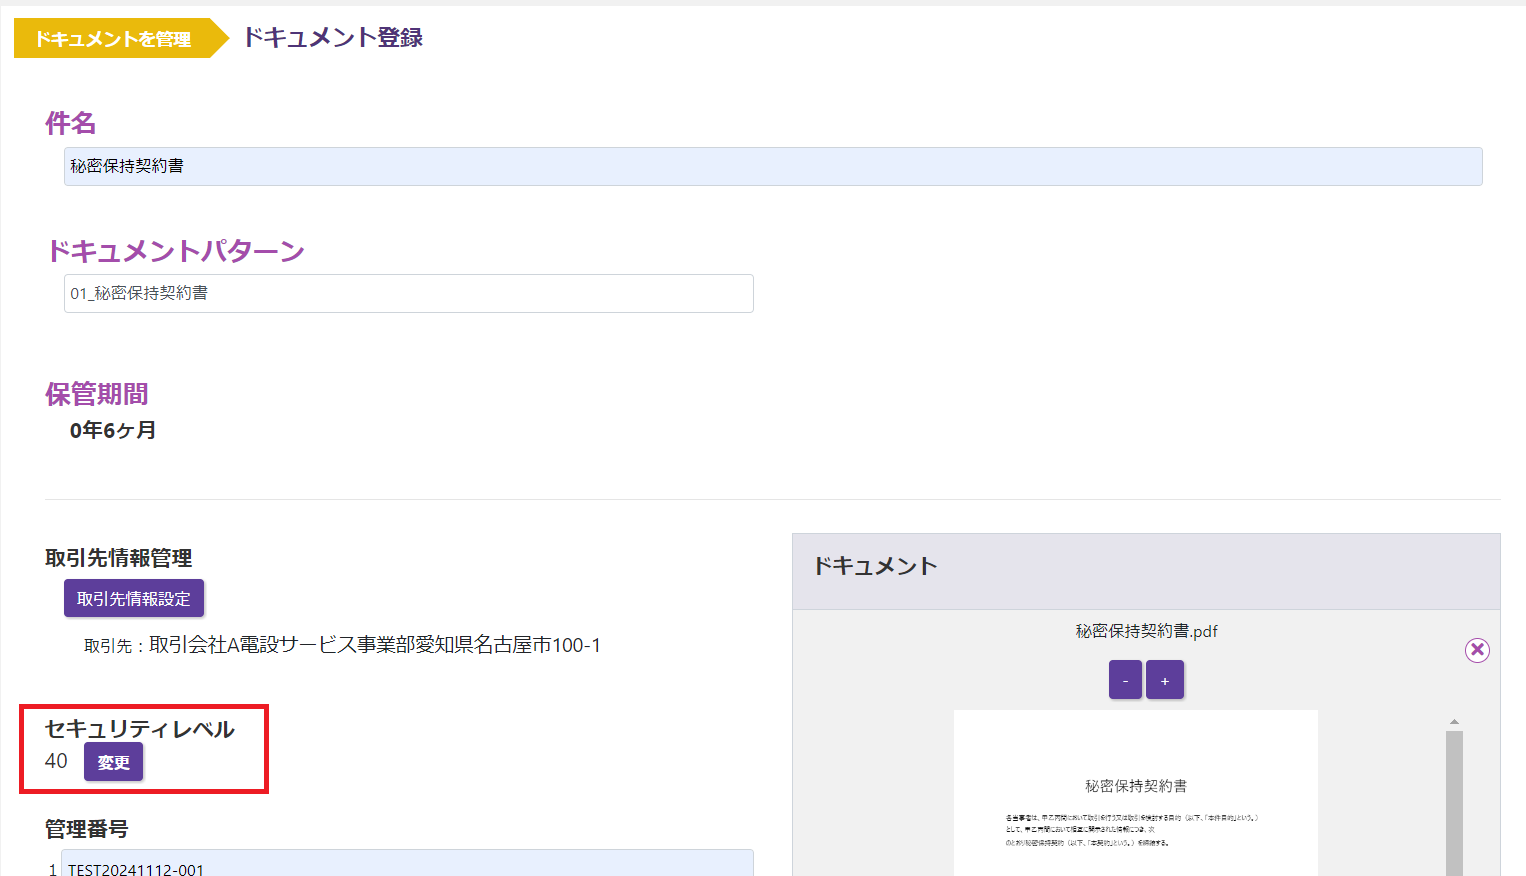Select the ドキュメント登録 page title
The image size is (1526, 876).
pyautogui.click(x=331, y=37)
